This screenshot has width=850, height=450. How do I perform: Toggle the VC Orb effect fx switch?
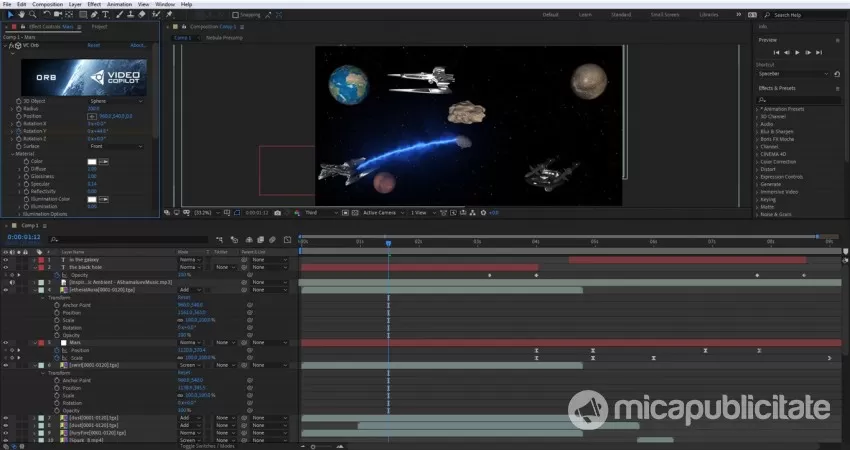tap(11, 46)
